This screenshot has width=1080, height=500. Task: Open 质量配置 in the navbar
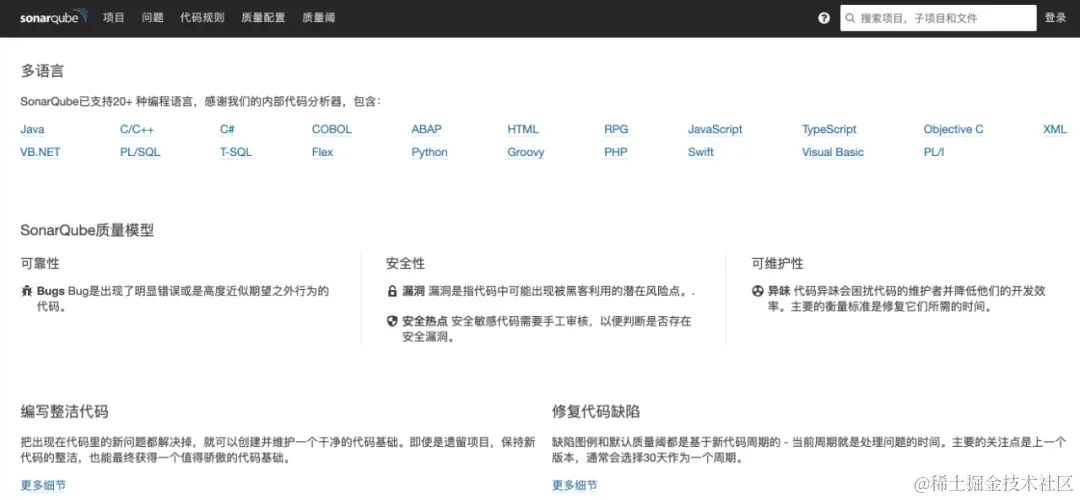pos(262,18)
